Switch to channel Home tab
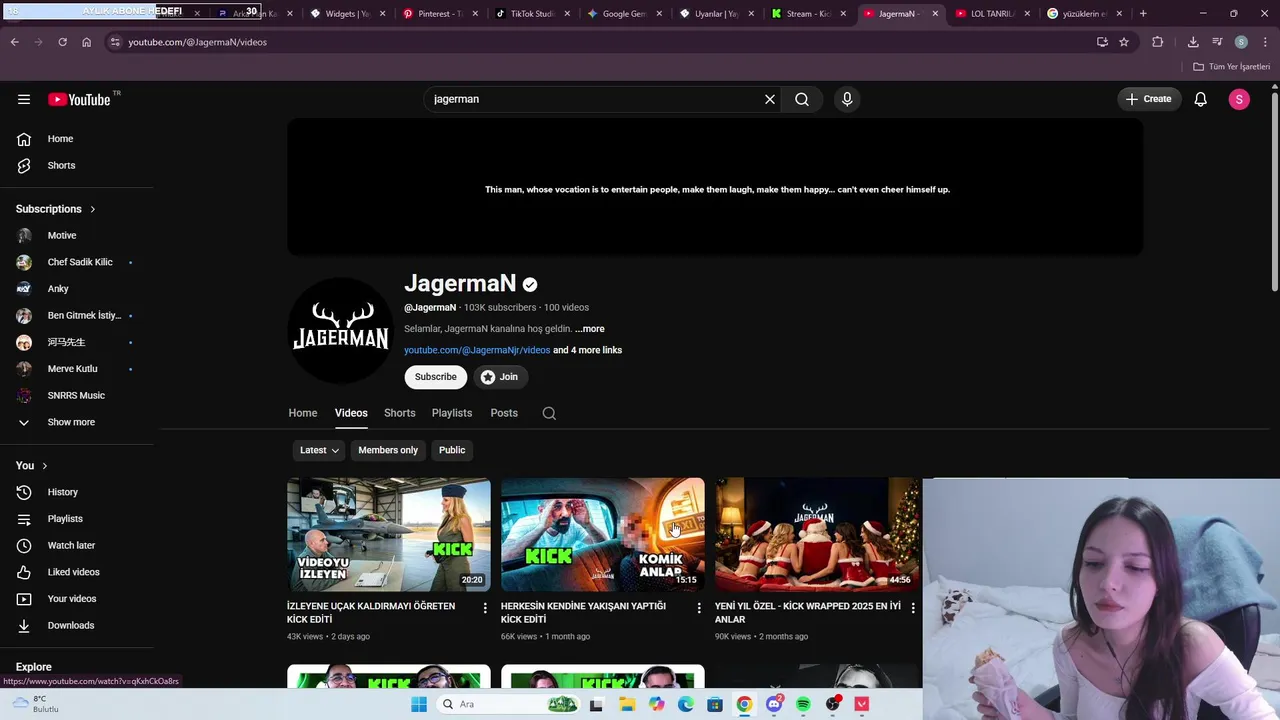This screenshot has width=1280, height=720. click(303, 413)
